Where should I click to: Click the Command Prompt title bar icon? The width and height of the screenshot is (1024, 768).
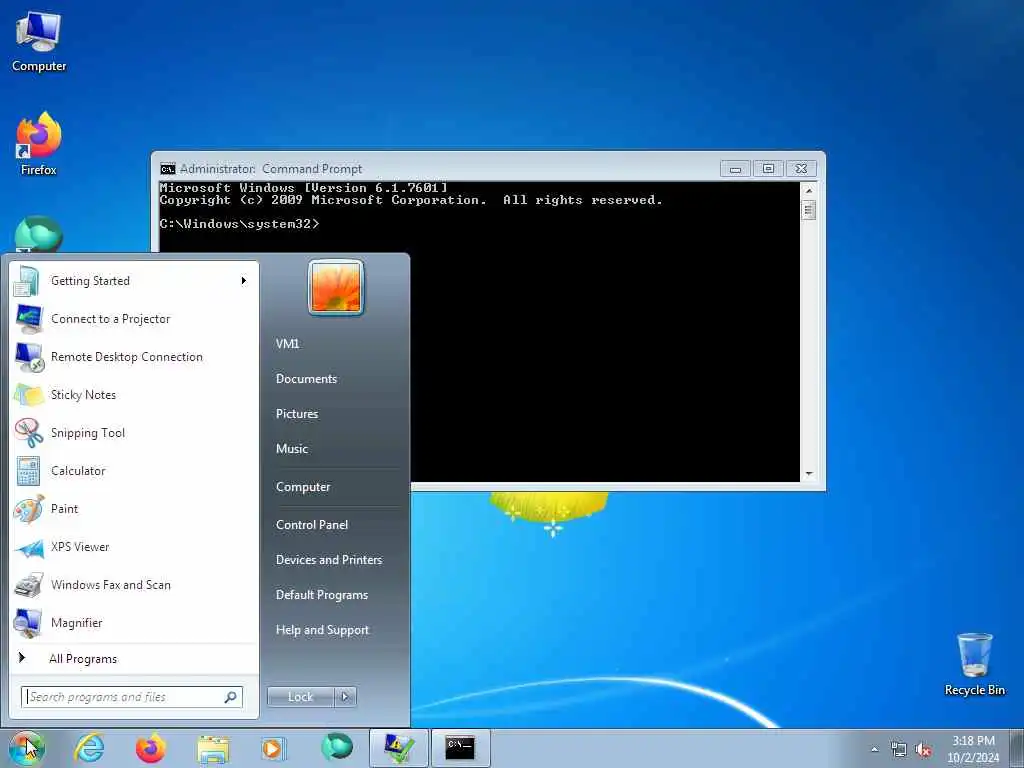click(168, 169)
